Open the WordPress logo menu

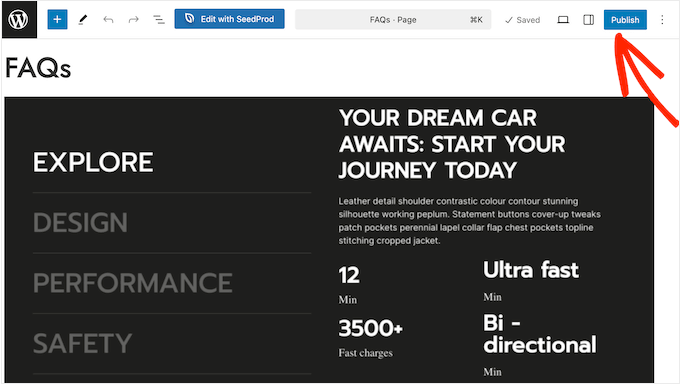19,20
